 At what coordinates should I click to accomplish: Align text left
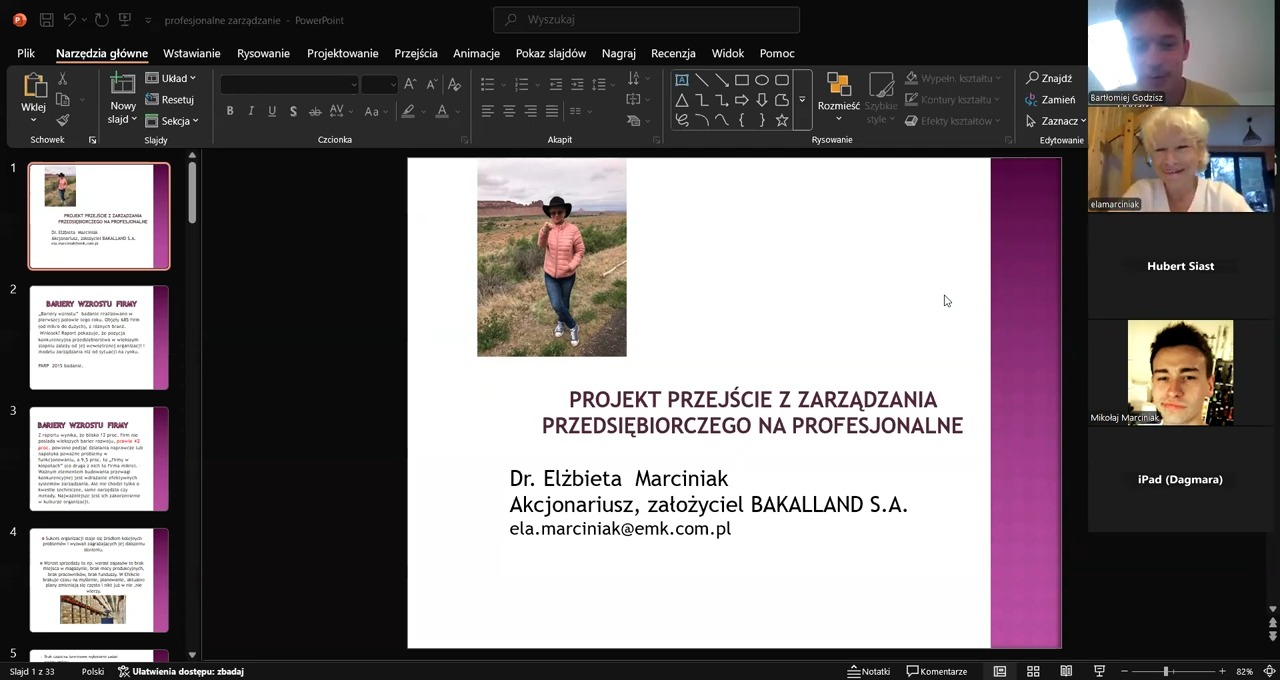coord(488,111)
